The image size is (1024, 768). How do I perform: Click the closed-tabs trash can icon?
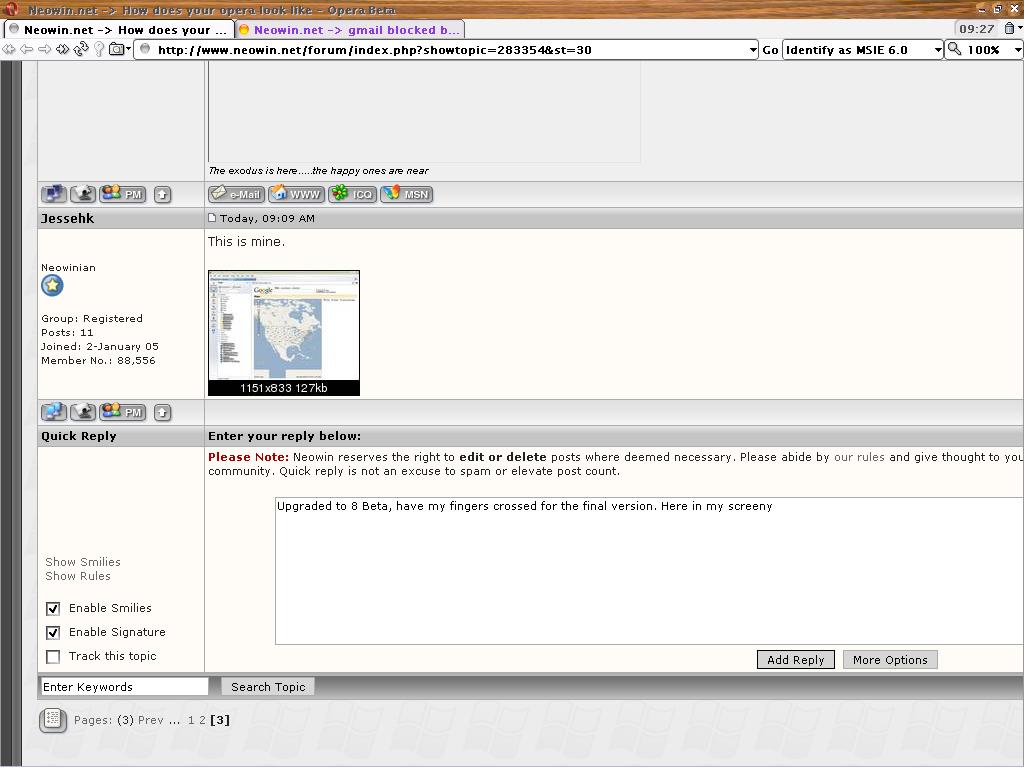pos(1009,28)
